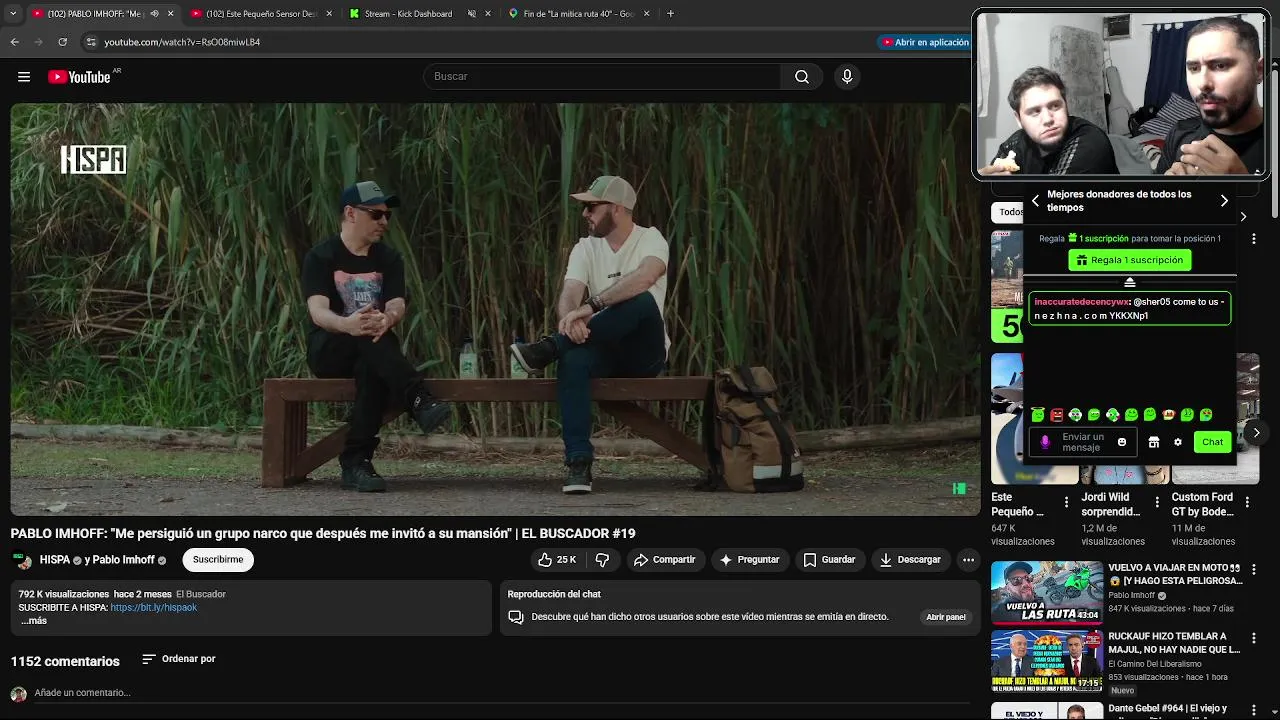Send message with the green Chat button
This screenshot has width=1280, height=720.
click(1212, 442)
